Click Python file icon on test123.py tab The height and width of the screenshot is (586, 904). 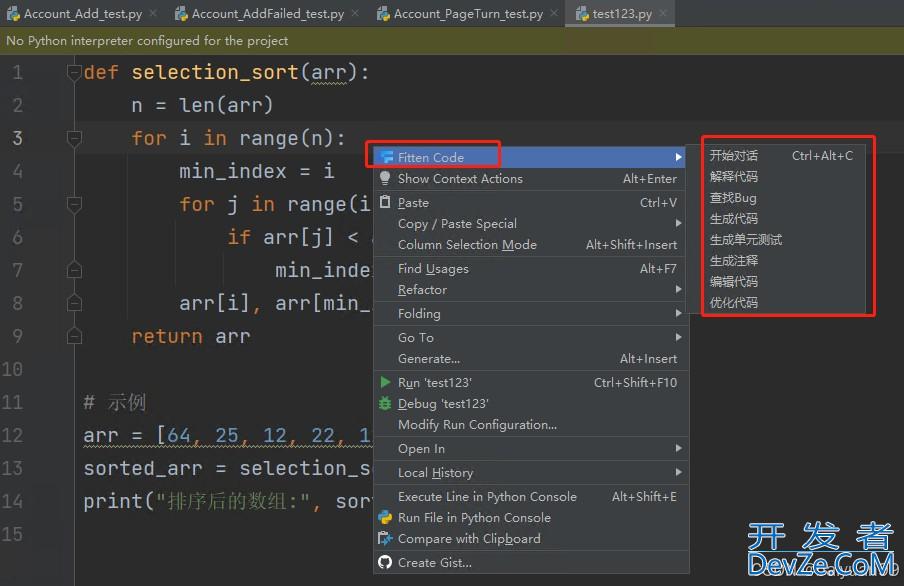coord(582,14)
